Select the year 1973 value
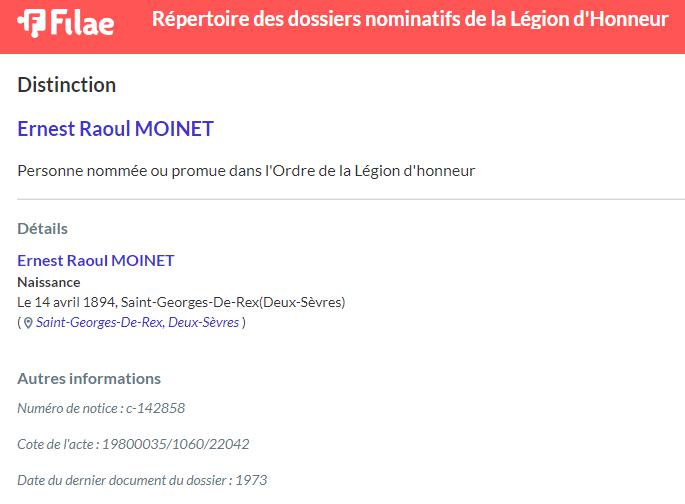The image size is (685, 504). click(251, 480)
